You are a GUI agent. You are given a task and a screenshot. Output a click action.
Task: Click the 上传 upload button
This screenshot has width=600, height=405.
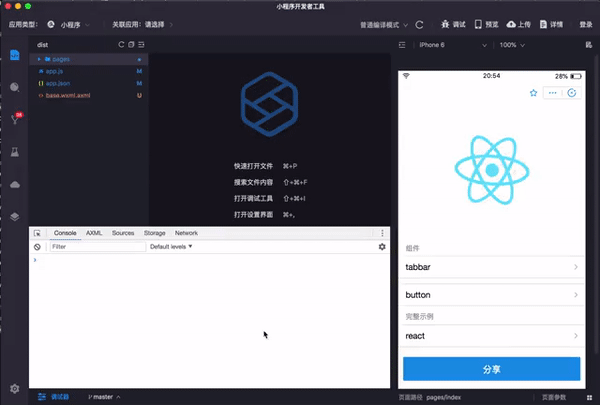(518, 24)
